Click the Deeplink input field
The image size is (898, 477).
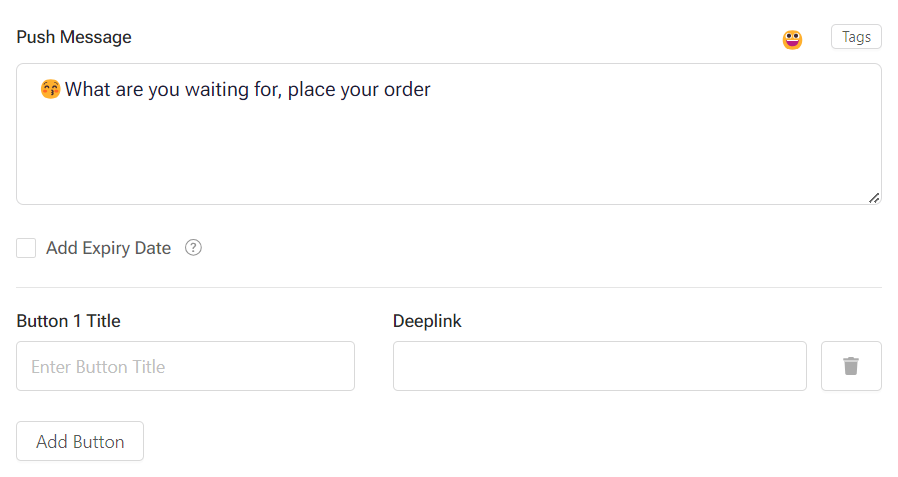tap(599, 366)
